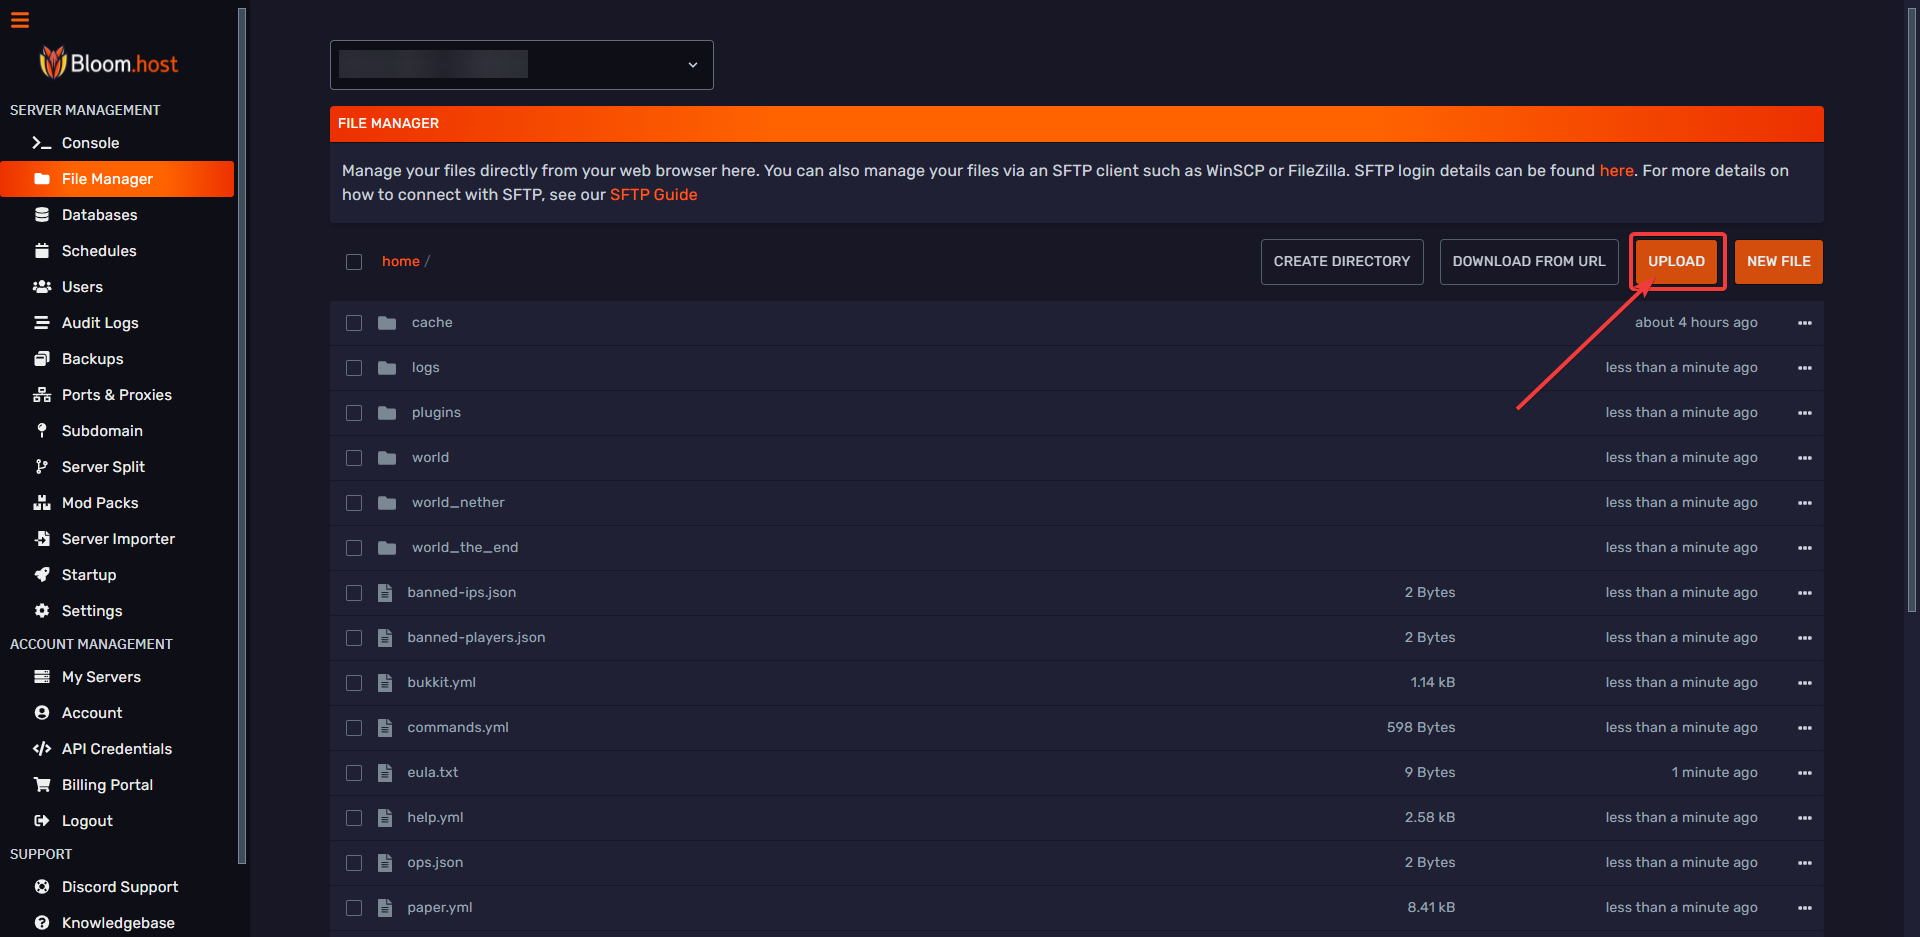Open the options menu for world folder

[1804, 458]
